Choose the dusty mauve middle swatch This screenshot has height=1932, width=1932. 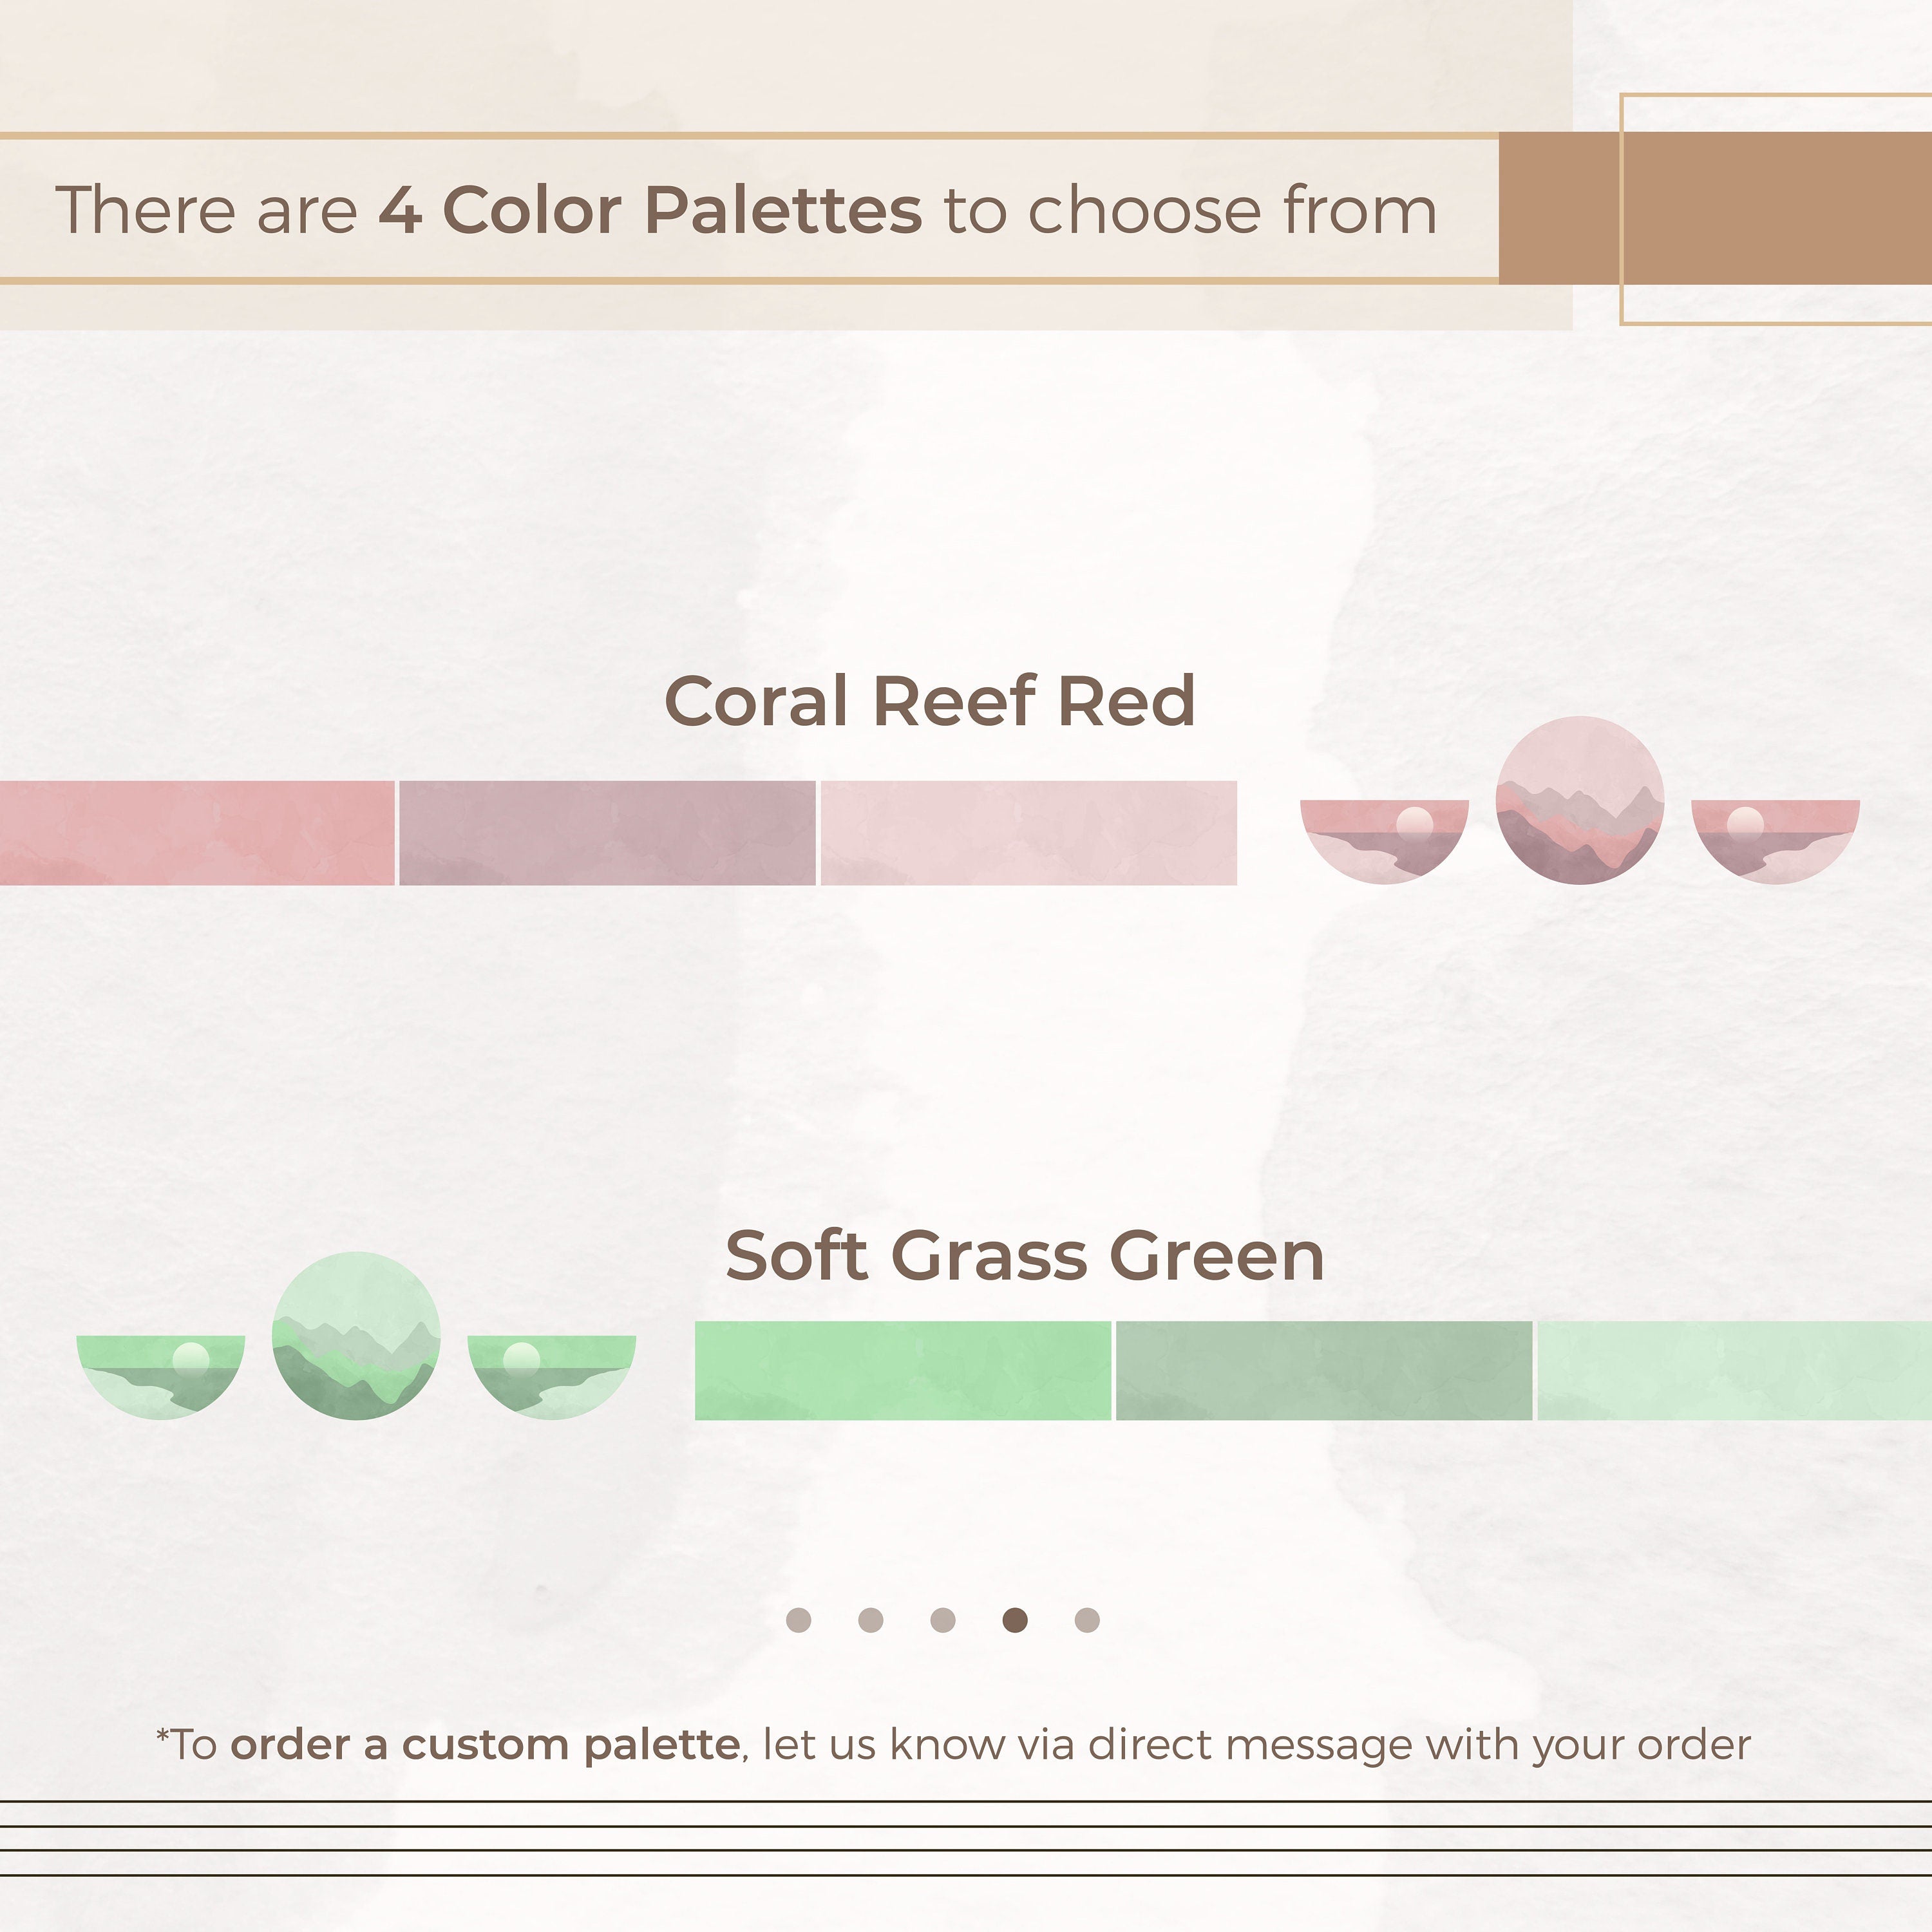[607, 833]
